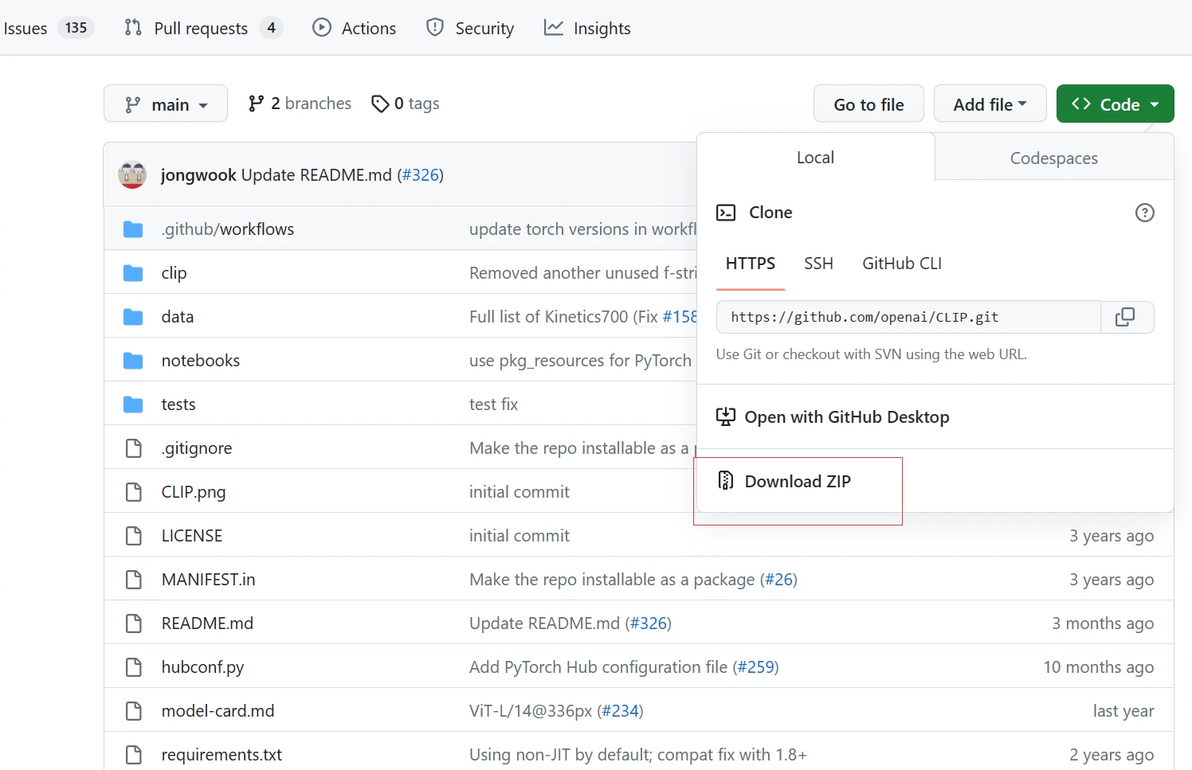Click the help question-mark icon beside Clone
The width and height of the screenshot is (1192, 770).
pyautogui.click(x=1145, y=212)
